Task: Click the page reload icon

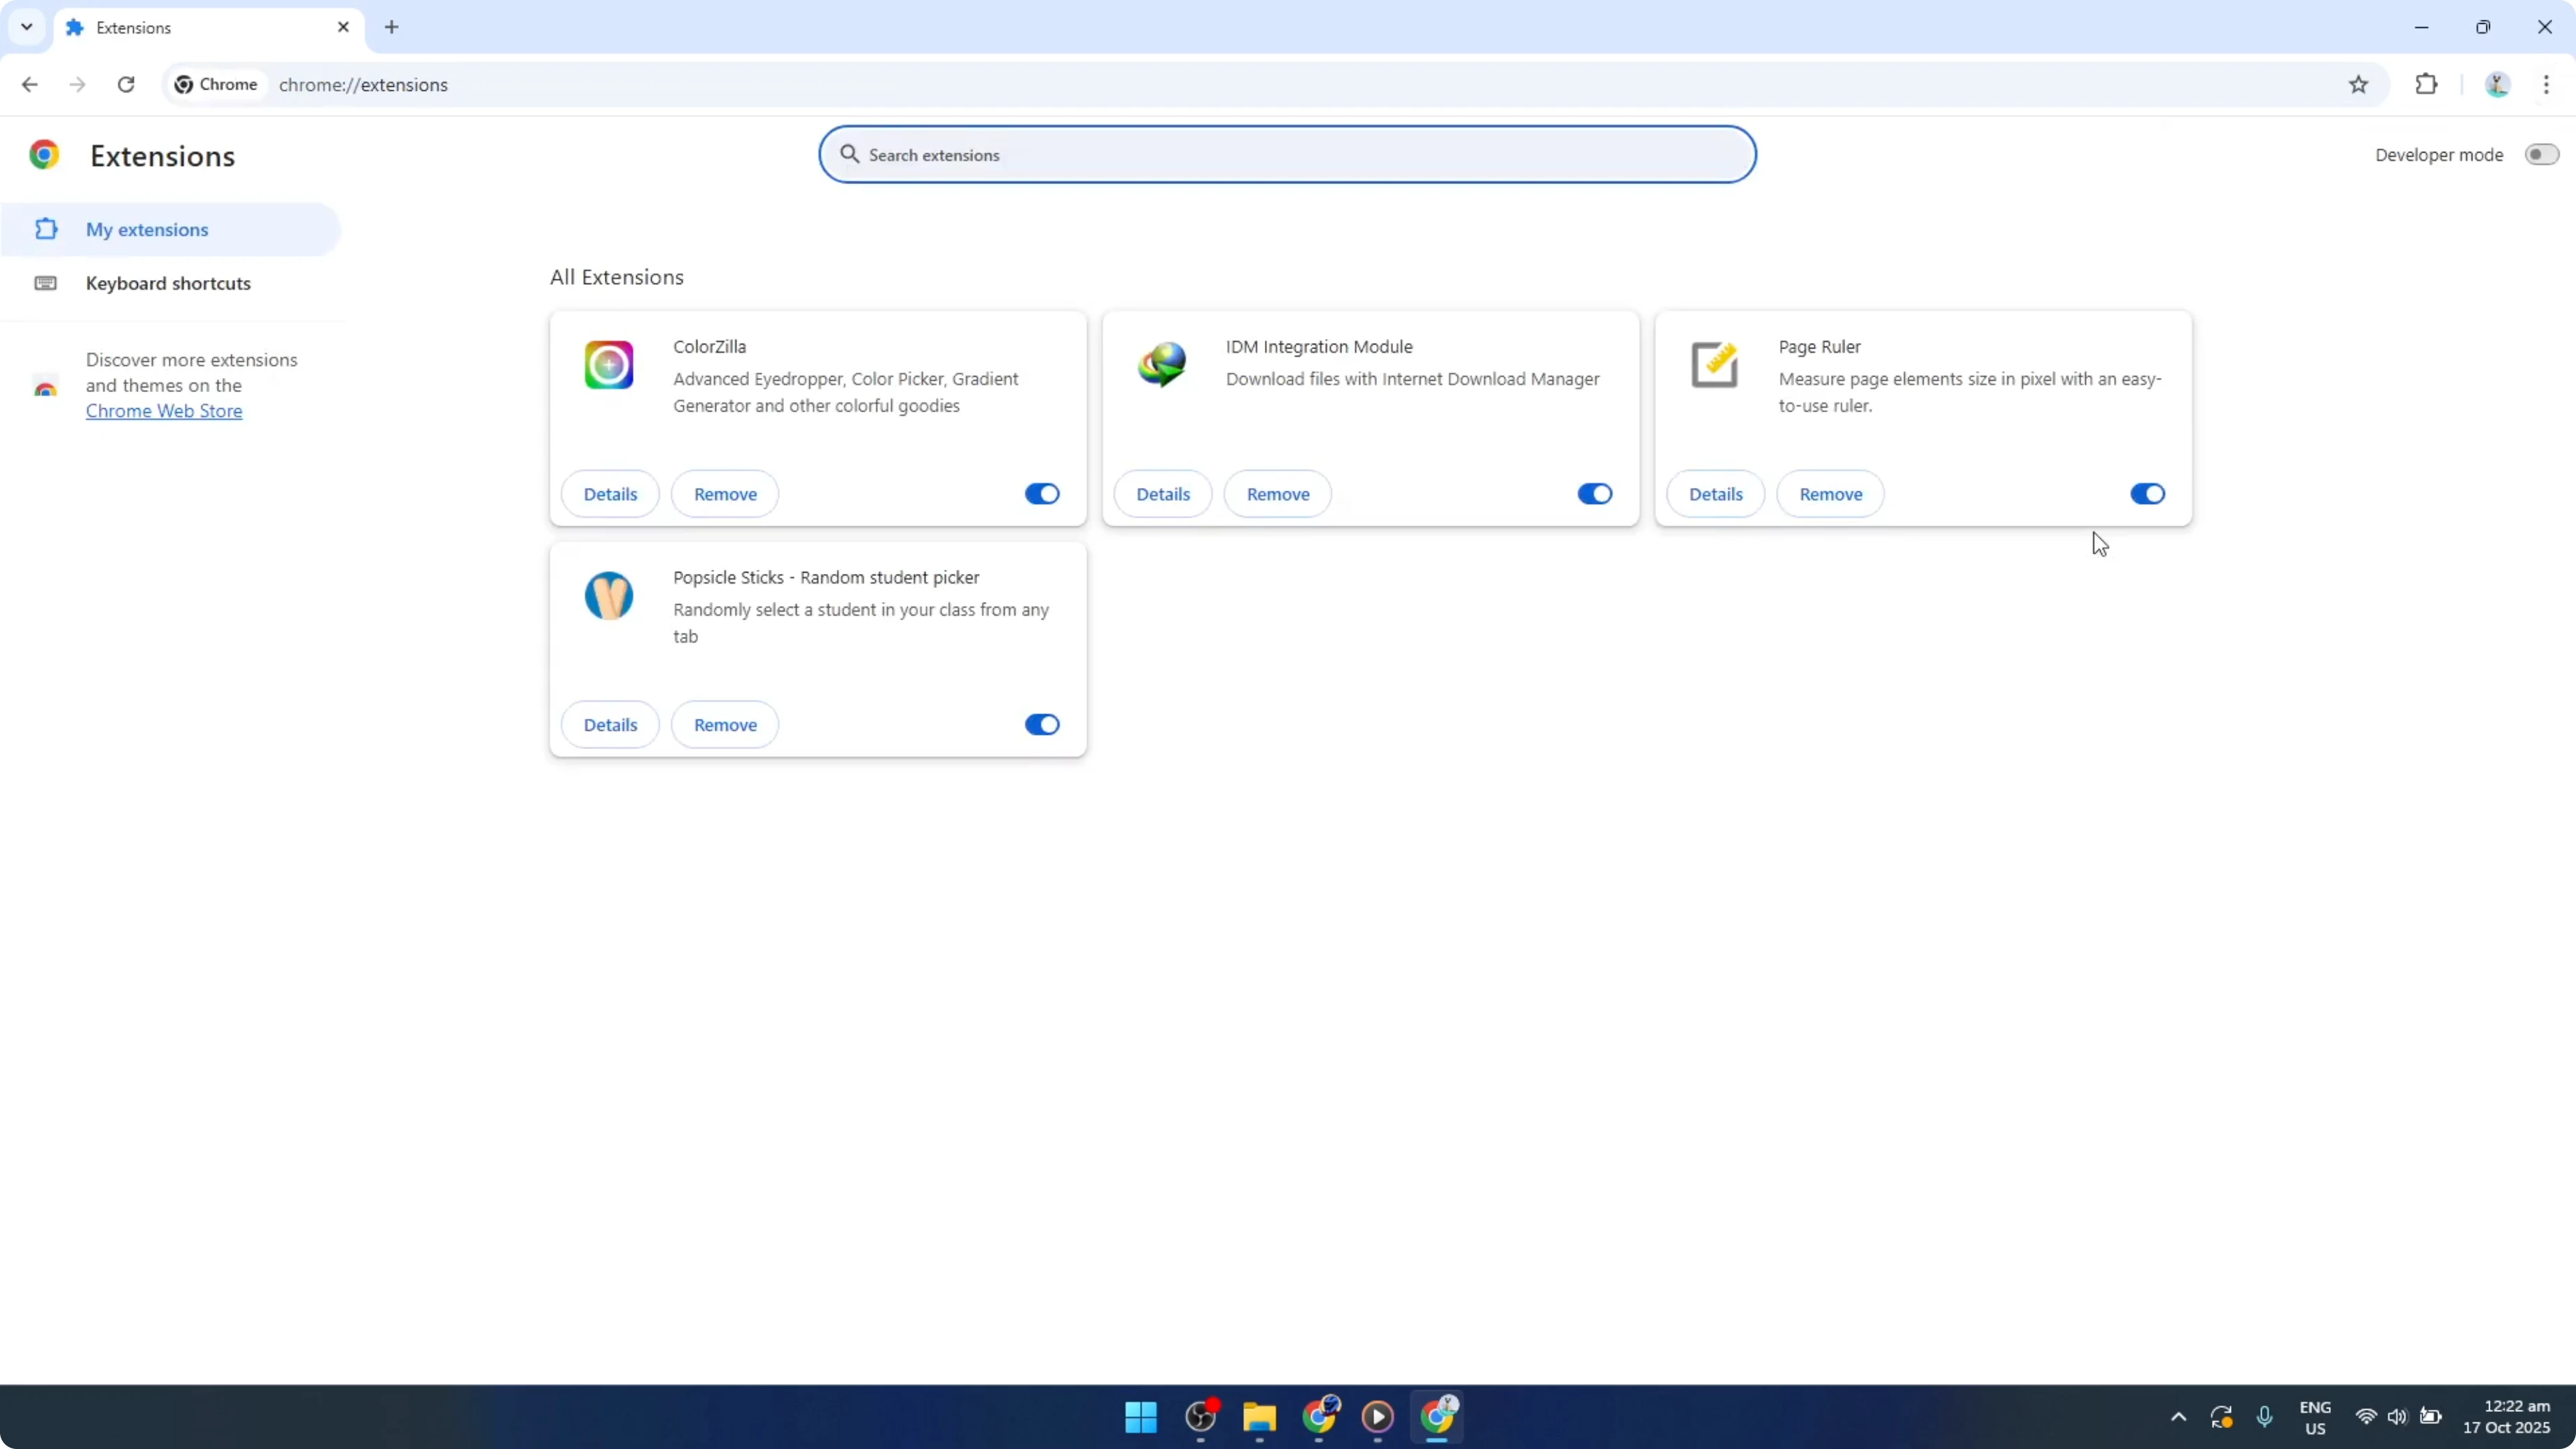Action: click(x=126, y=84)
